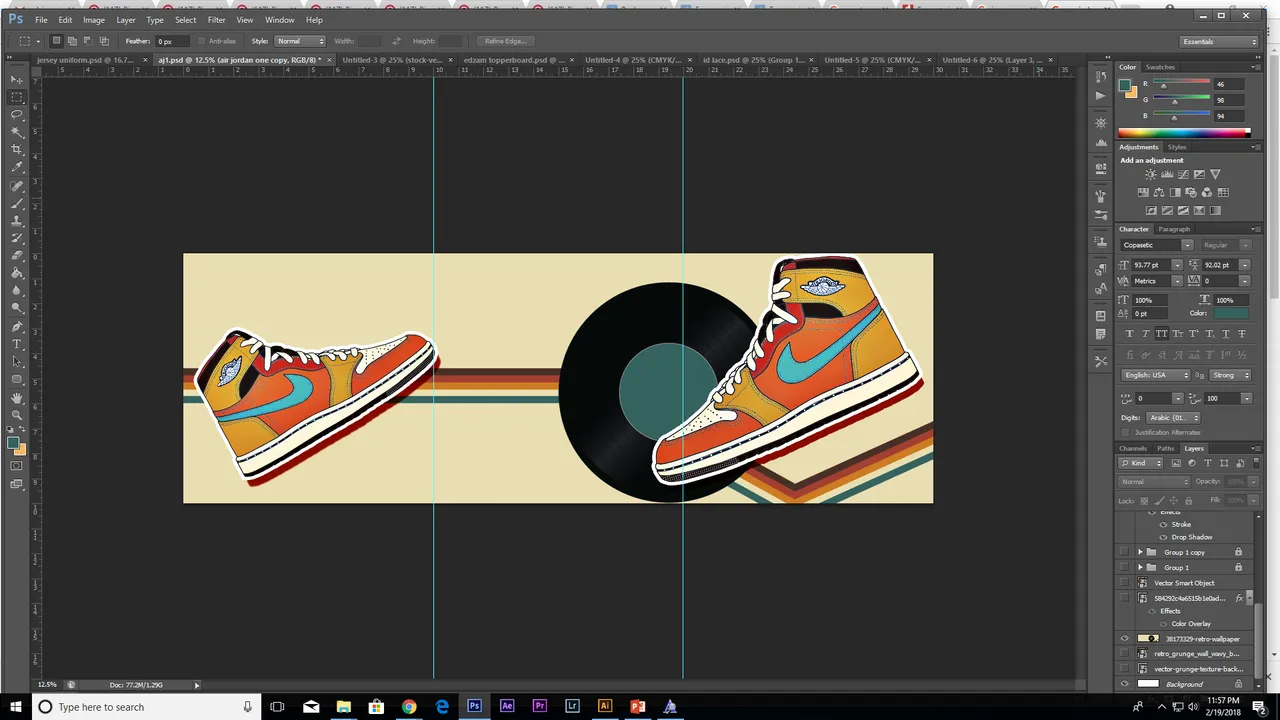
Task: Click the Refine Edge button
Action: click(x=505, y=41)
